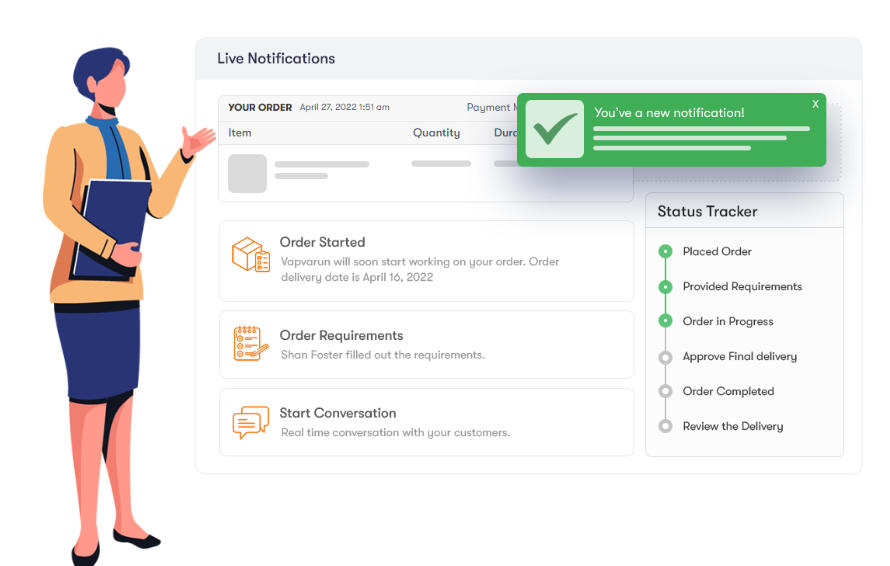Click the Approve Final delivery label
Viewport: 890px width, 566px height.
[x=740, y=357]
